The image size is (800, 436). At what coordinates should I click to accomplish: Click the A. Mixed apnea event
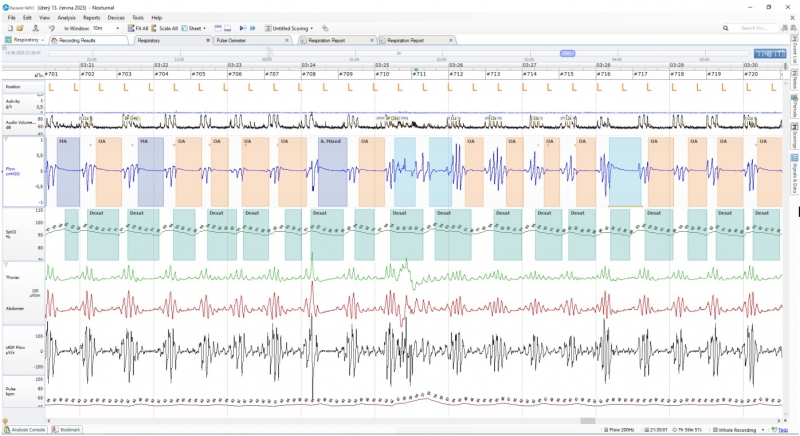(x=332, y=172)
